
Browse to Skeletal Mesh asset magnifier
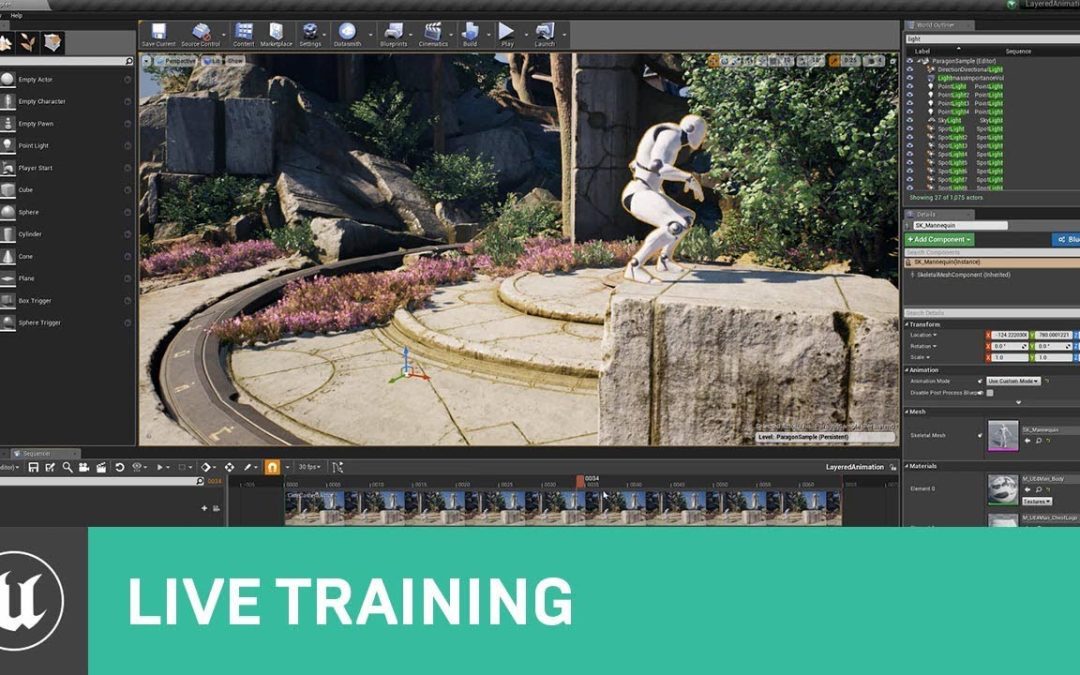pos(1039,441)
